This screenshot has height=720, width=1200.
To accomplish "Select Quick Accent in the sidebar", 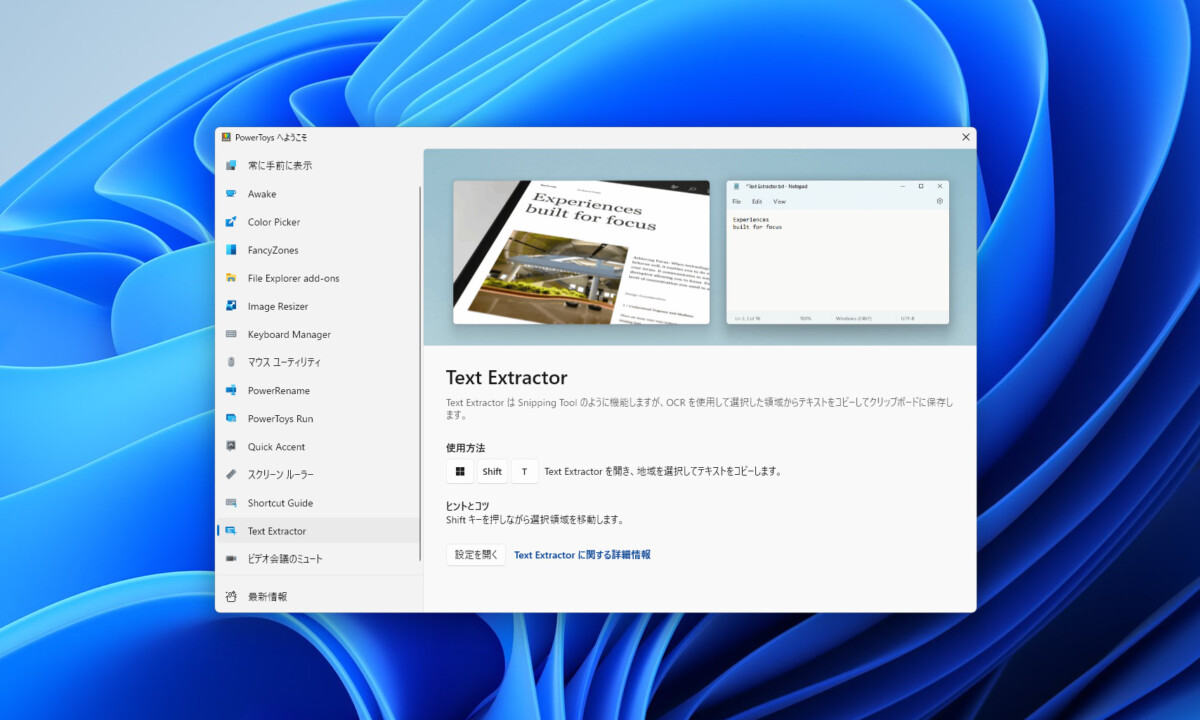I will (x=318, y=446).
